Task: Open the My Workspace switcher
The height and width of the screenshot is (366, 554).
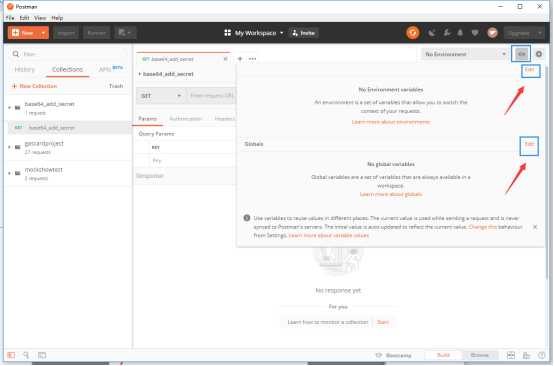Action: (259, 33)
